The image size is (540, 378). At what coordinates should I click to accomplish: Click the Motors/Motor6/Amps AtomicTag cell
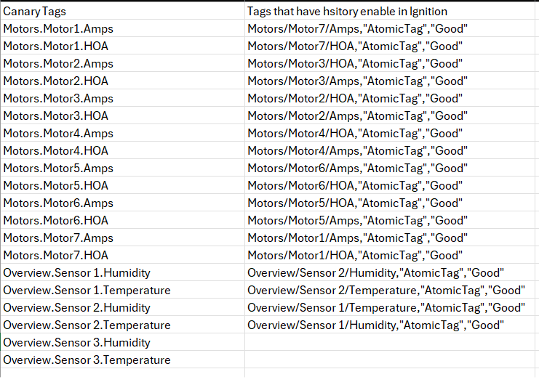pos(391,168)
